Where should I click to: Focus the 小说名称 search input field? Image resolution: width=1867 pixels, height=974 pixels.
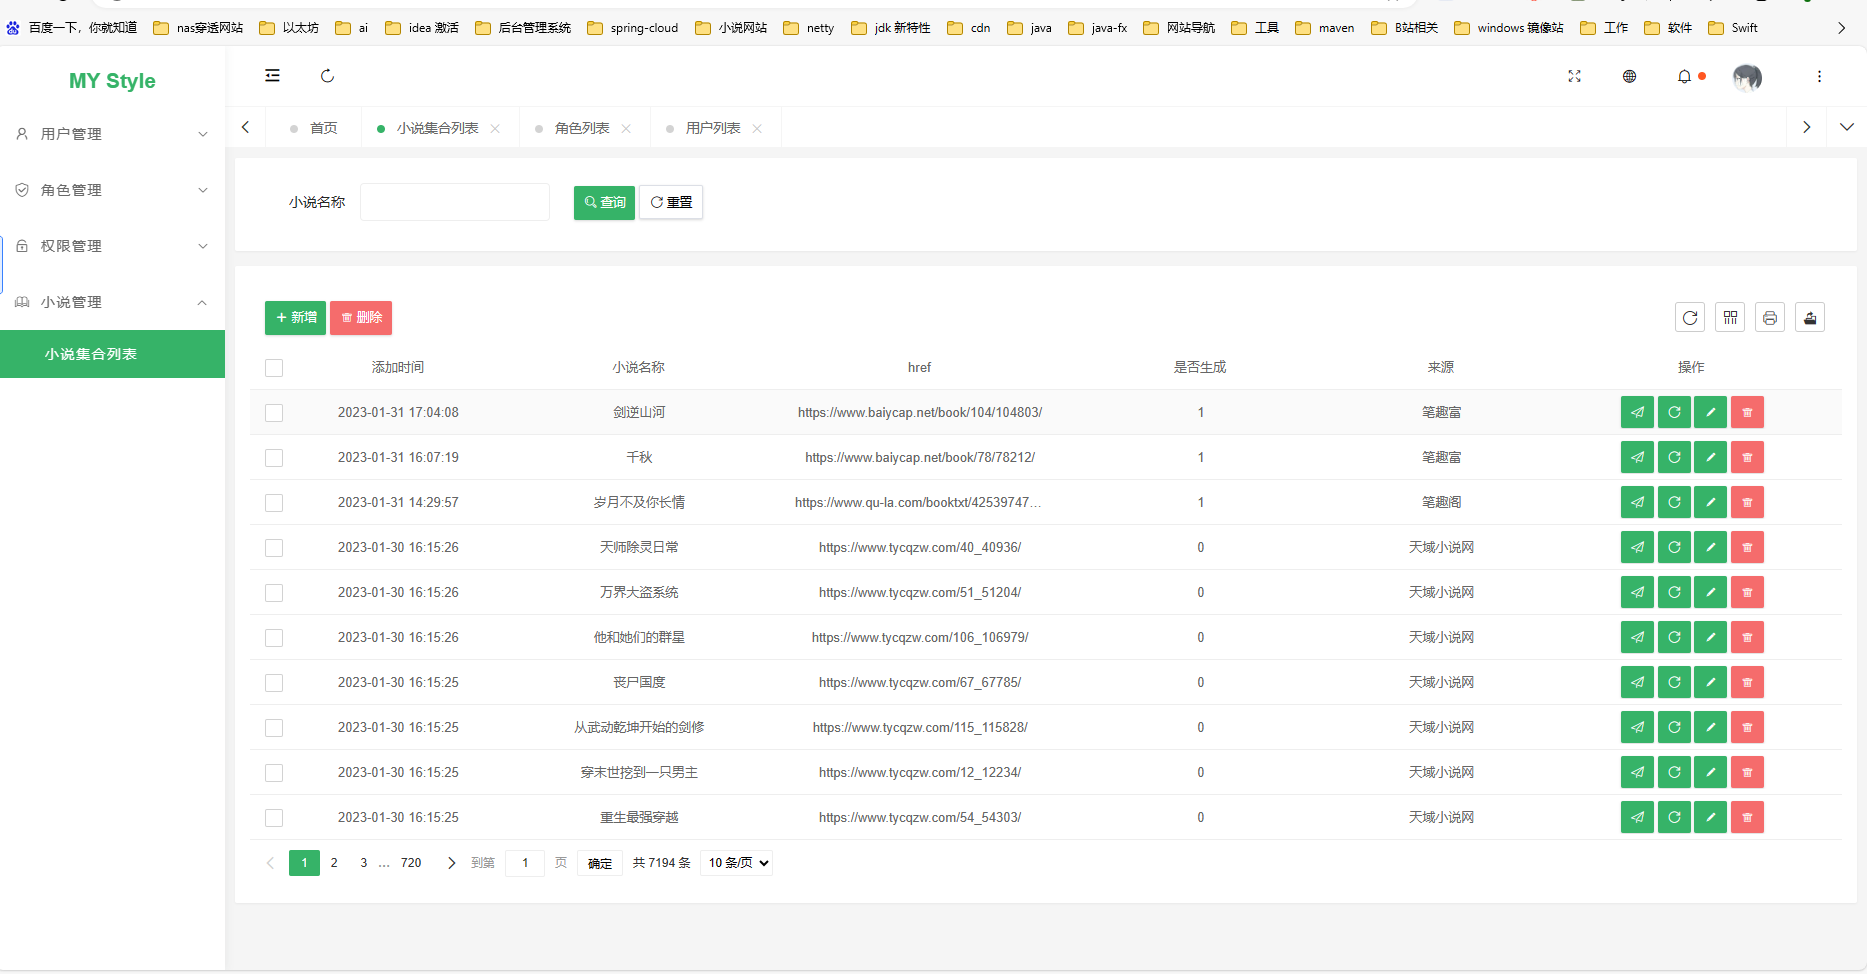click(455, 202)
